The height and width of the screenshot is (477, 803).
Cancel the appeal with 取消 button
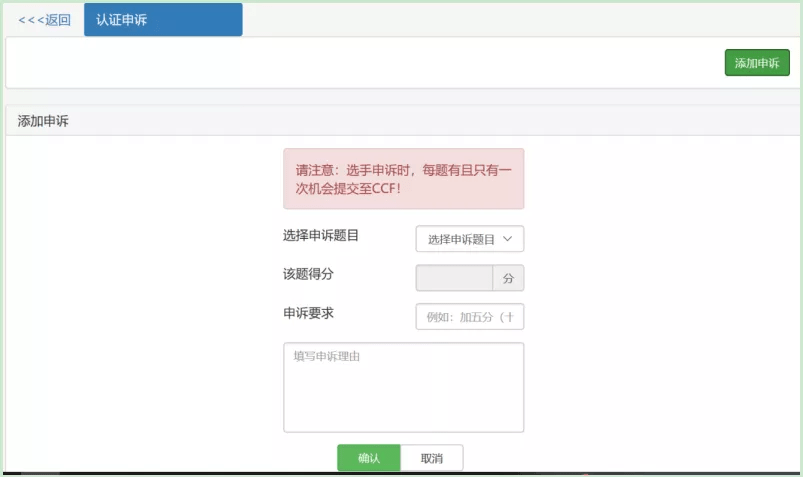pos(432,458)
